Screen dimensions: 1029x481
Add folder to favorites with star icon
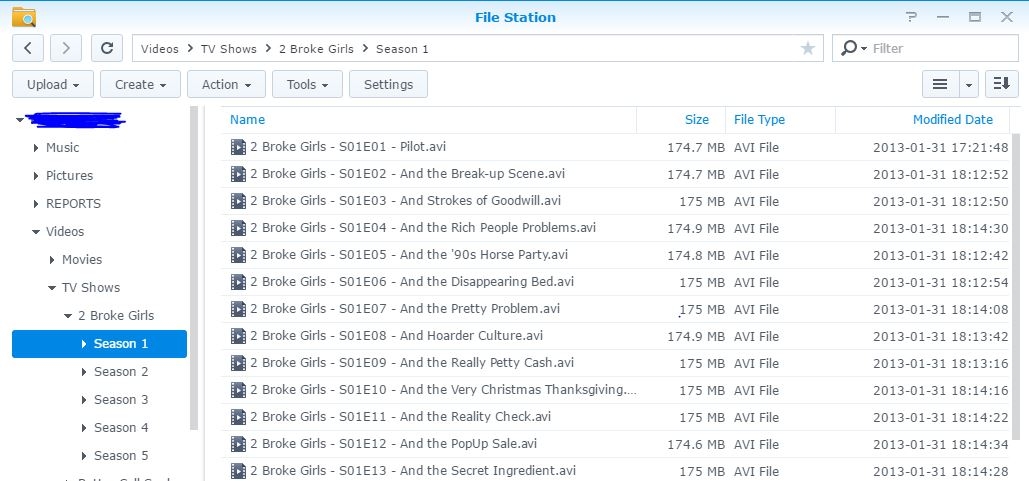point(808,49)
